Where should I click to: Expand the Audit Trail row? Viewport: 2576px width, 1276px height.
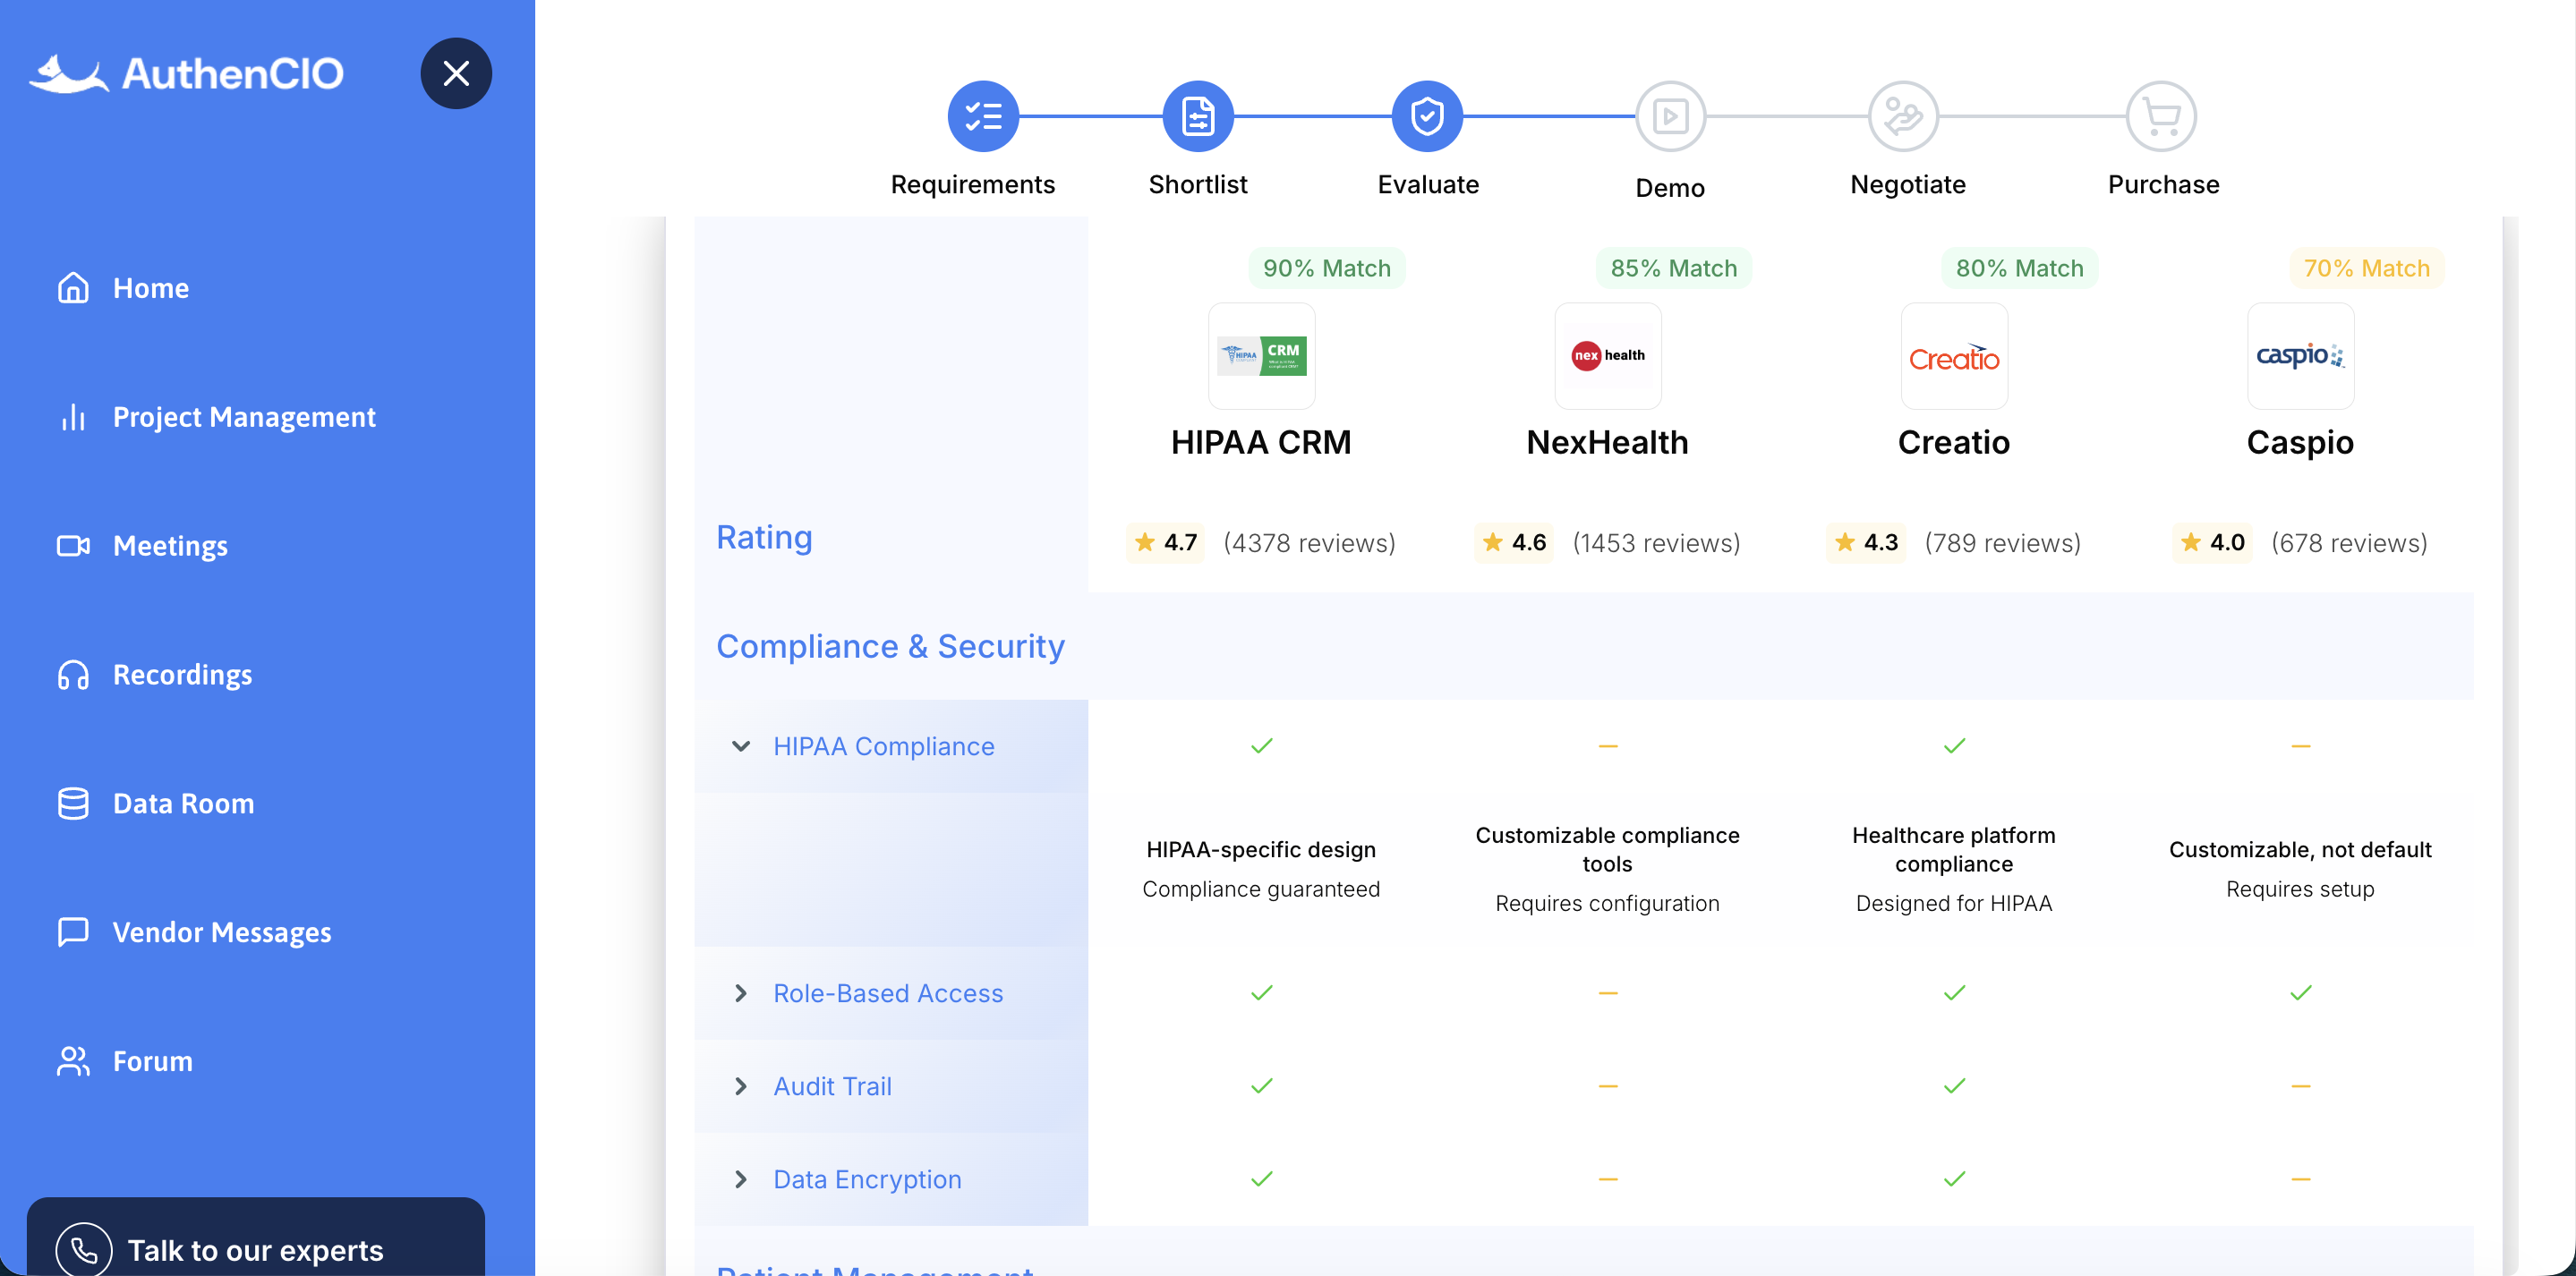[741, 1086]
